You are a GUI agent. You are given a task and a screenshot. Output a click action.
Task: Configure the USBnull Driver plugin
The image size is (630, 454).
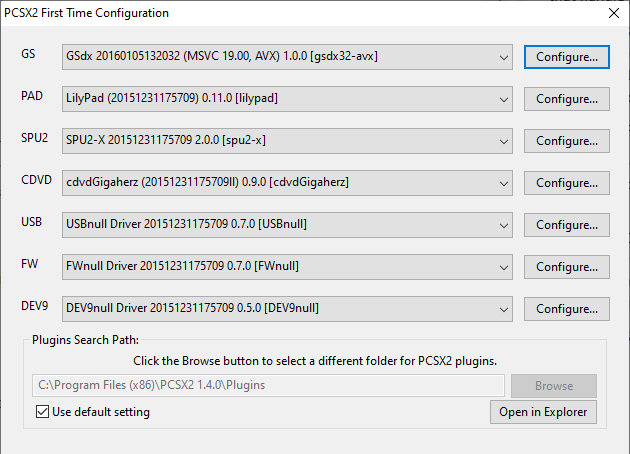tap(566, 225)
